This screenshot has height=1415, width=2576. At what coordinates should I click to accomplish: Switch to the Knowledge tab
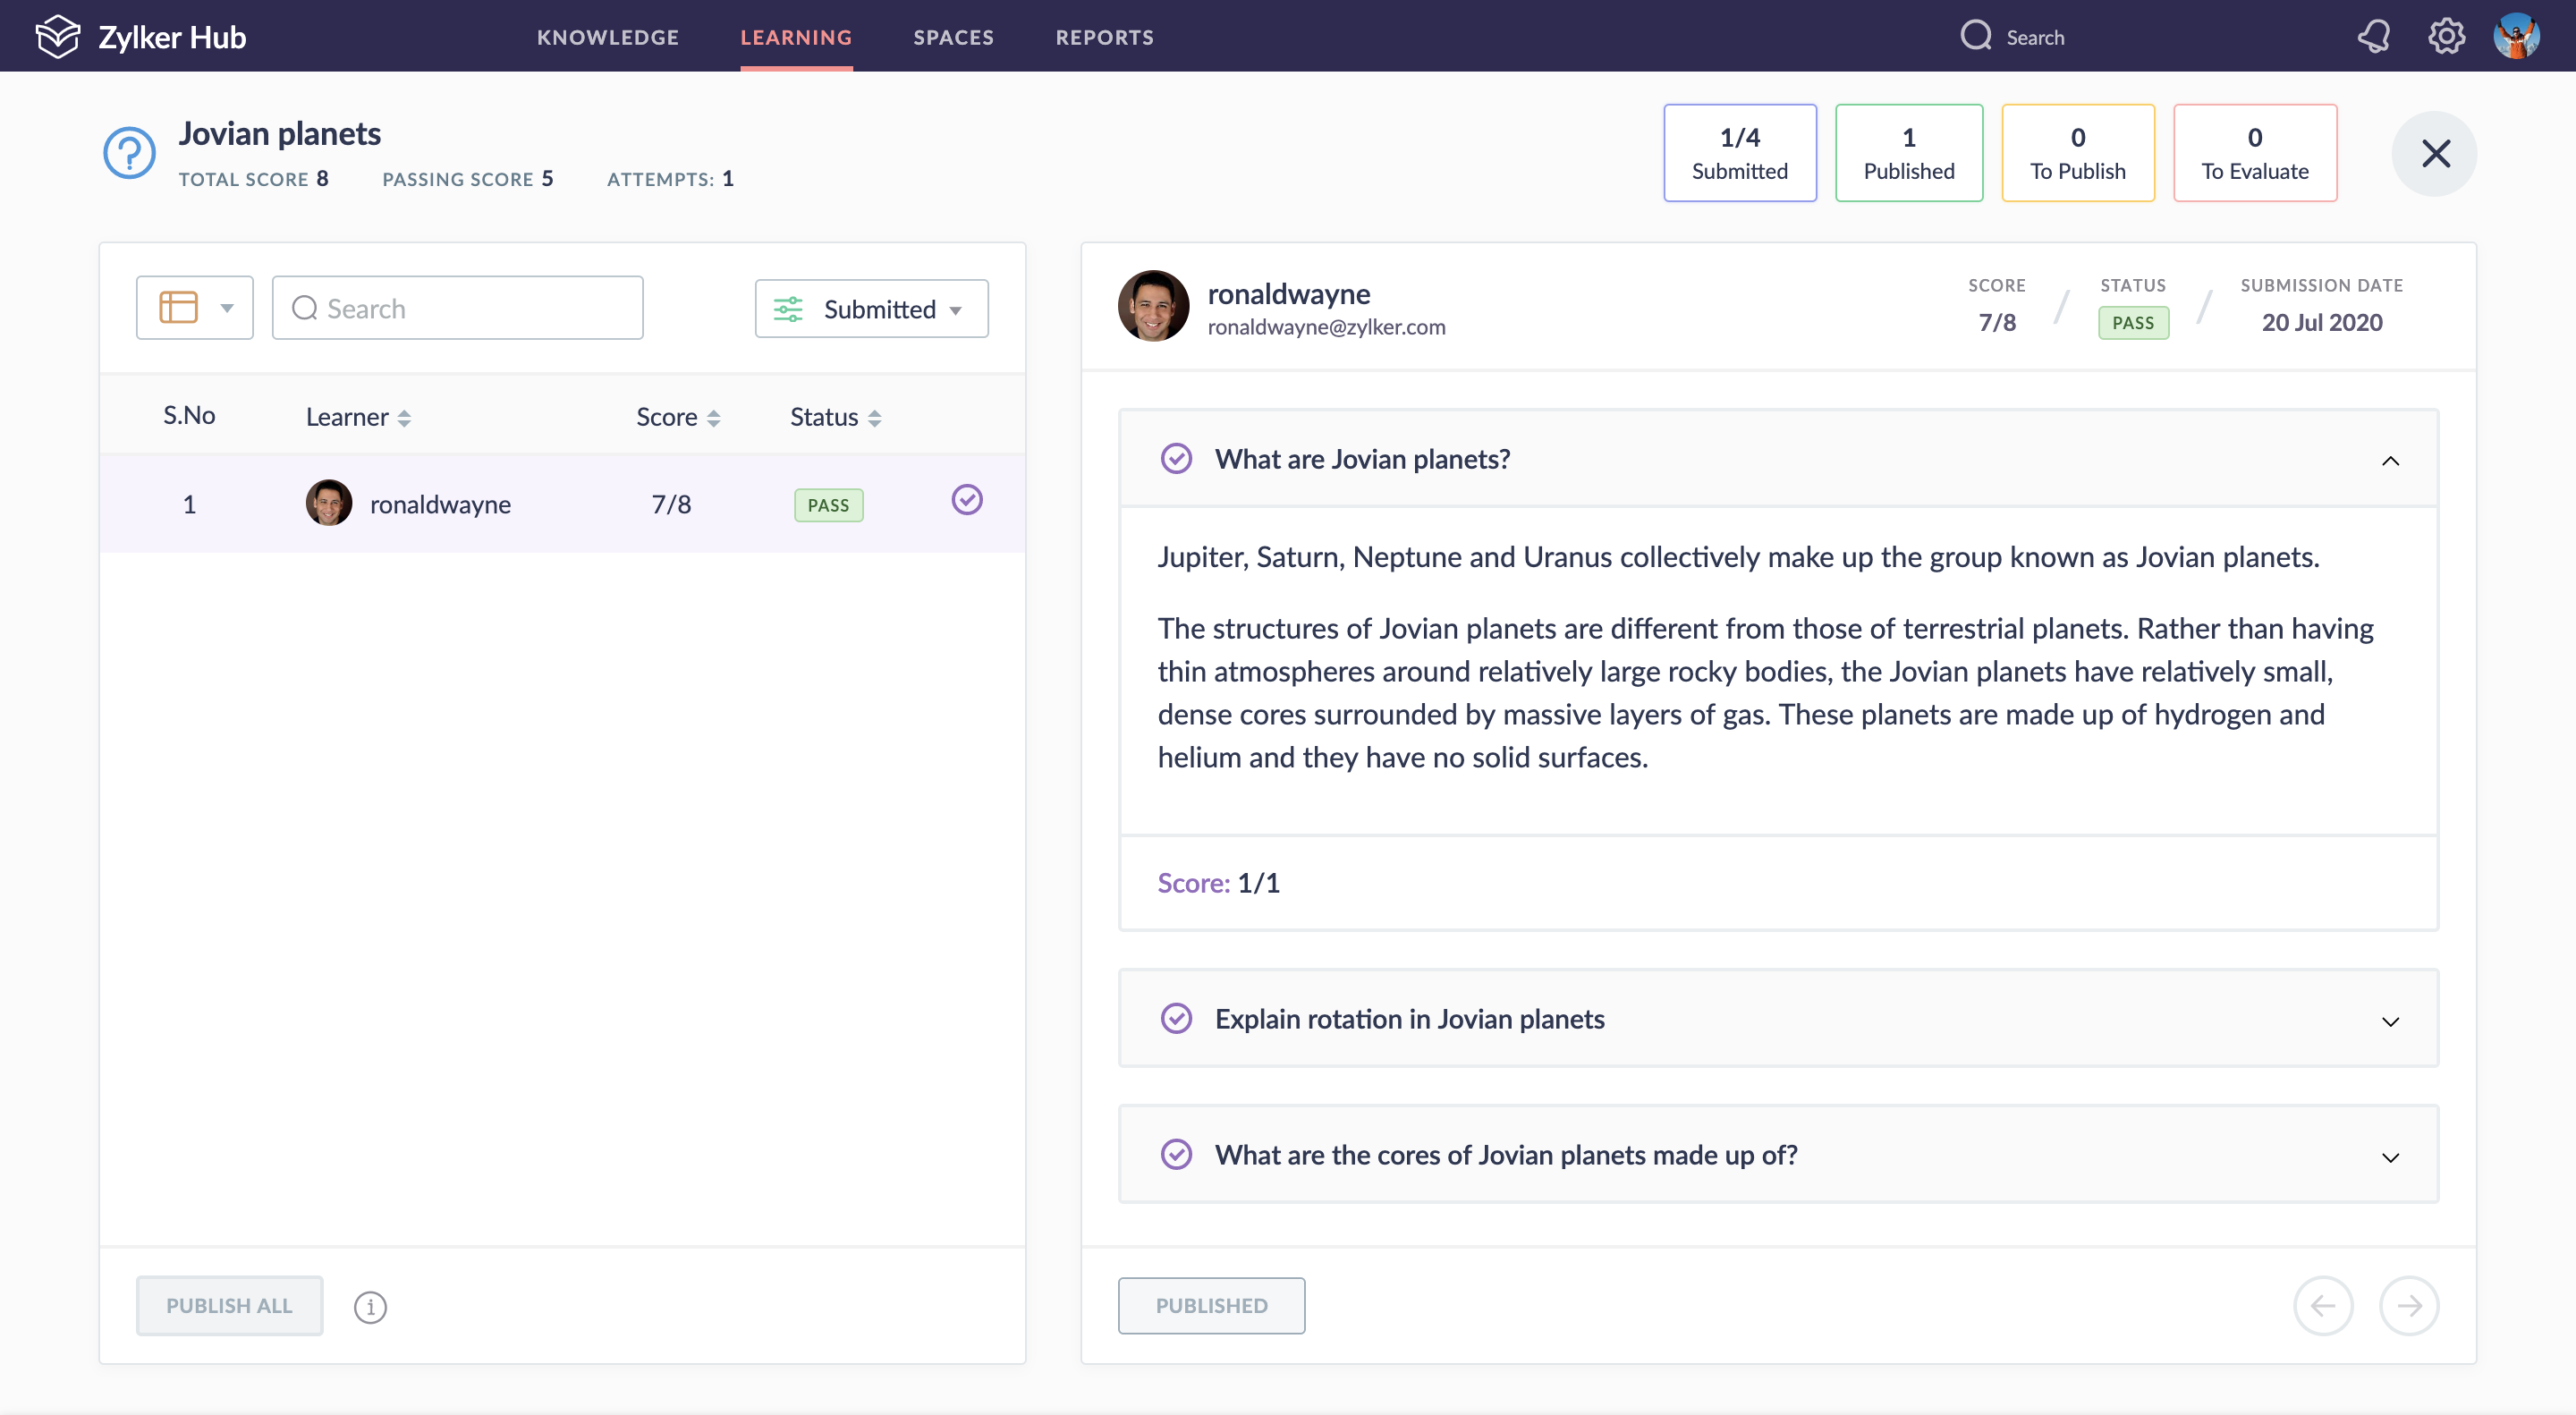coord(607,37)
